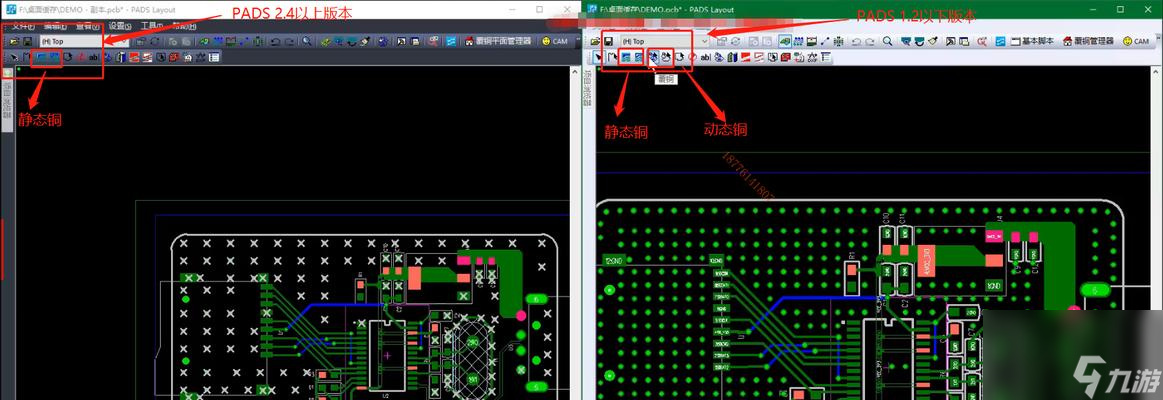Click the magnifier Zoom icon, right window
The image size is (1163, 400).
(887, 42)
